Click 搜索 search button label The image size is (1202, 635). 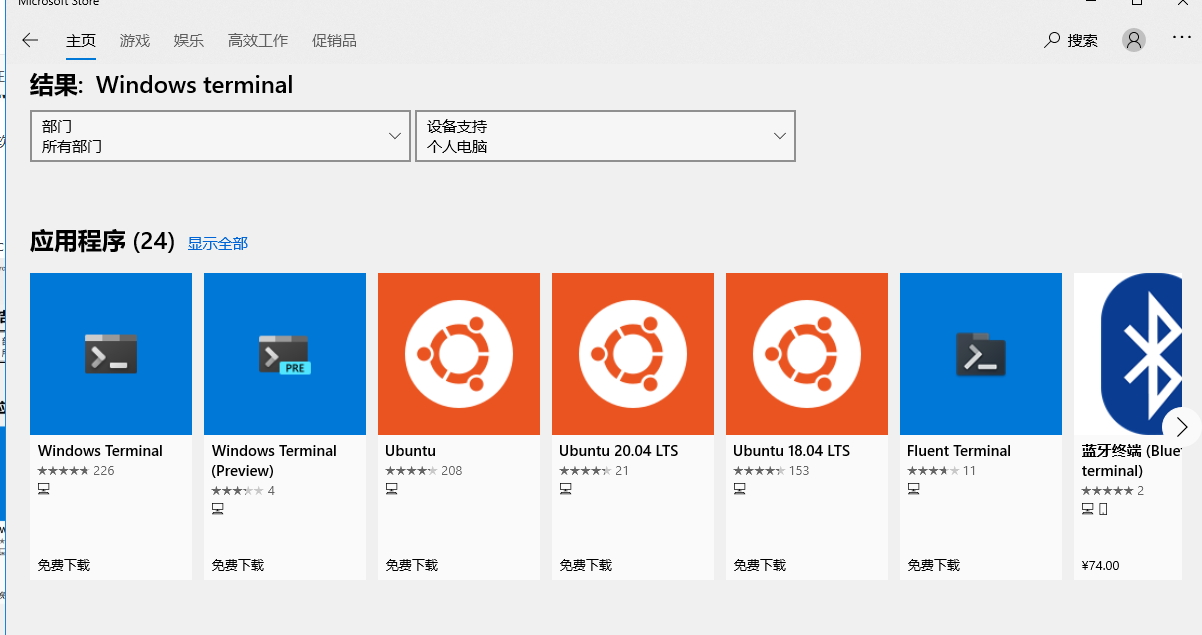click(x=1083, y=41)
